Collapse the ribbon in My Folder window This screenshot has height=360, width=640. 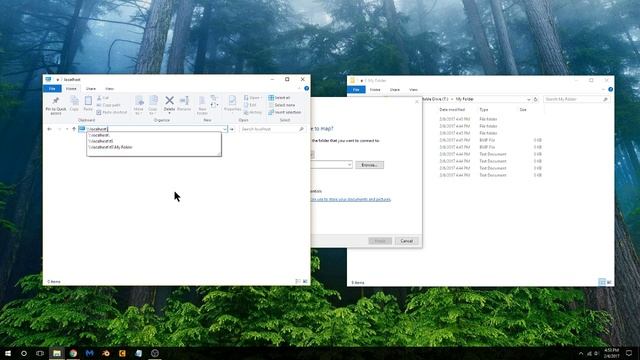(603, 89)
